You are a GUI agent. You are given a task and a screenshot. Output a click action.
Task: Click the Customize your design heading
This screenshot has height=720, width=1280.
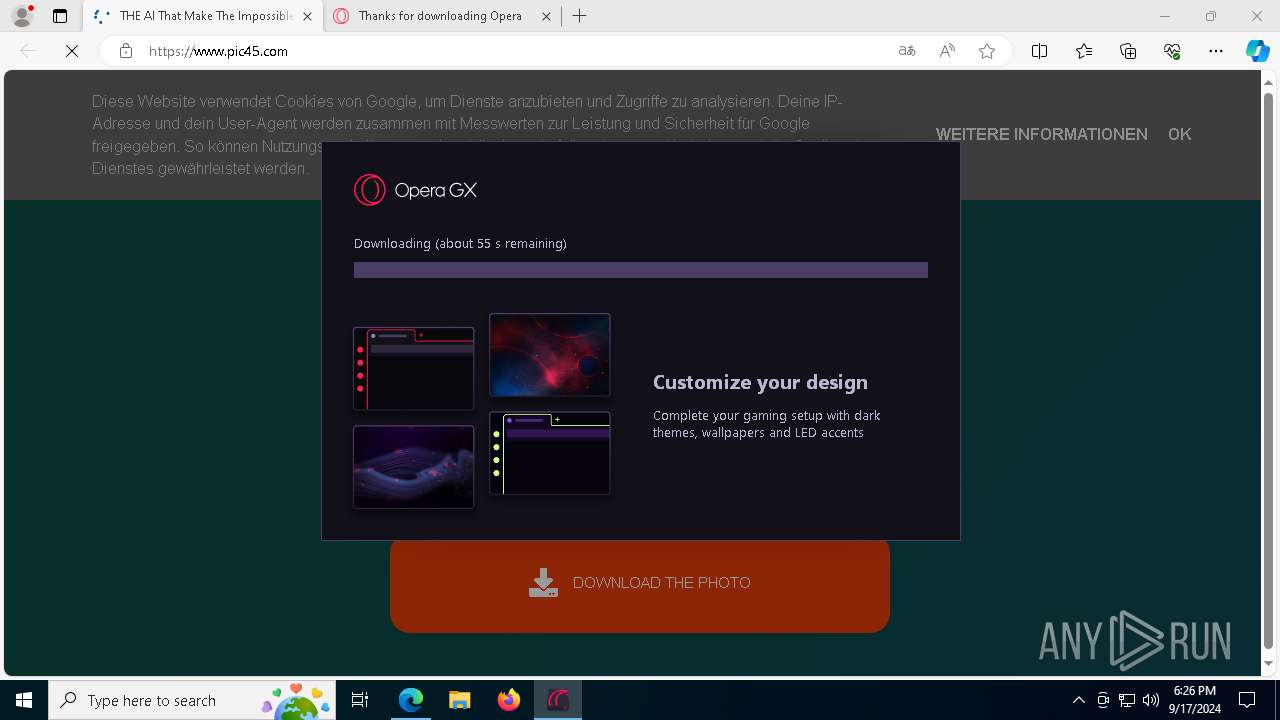click(x=760, y=382)
